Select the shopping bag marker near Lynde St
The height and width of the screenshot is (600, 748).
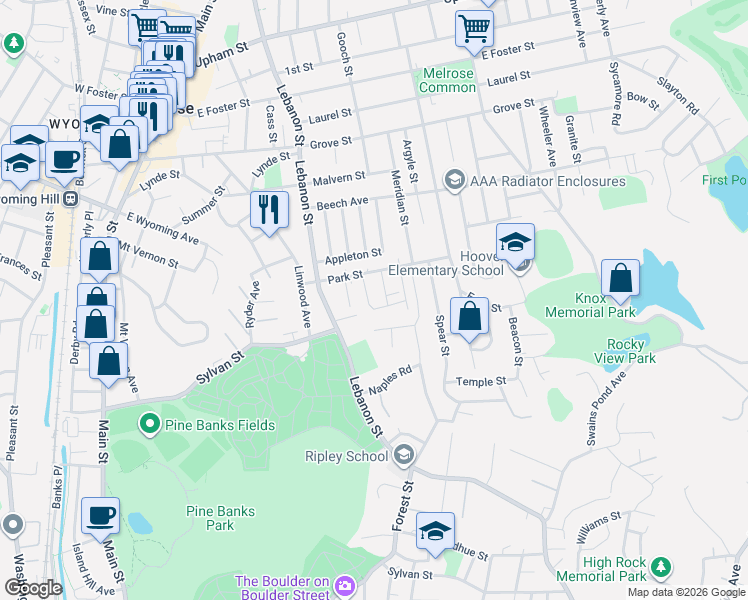pyautogui.click(x=119, y=144)
